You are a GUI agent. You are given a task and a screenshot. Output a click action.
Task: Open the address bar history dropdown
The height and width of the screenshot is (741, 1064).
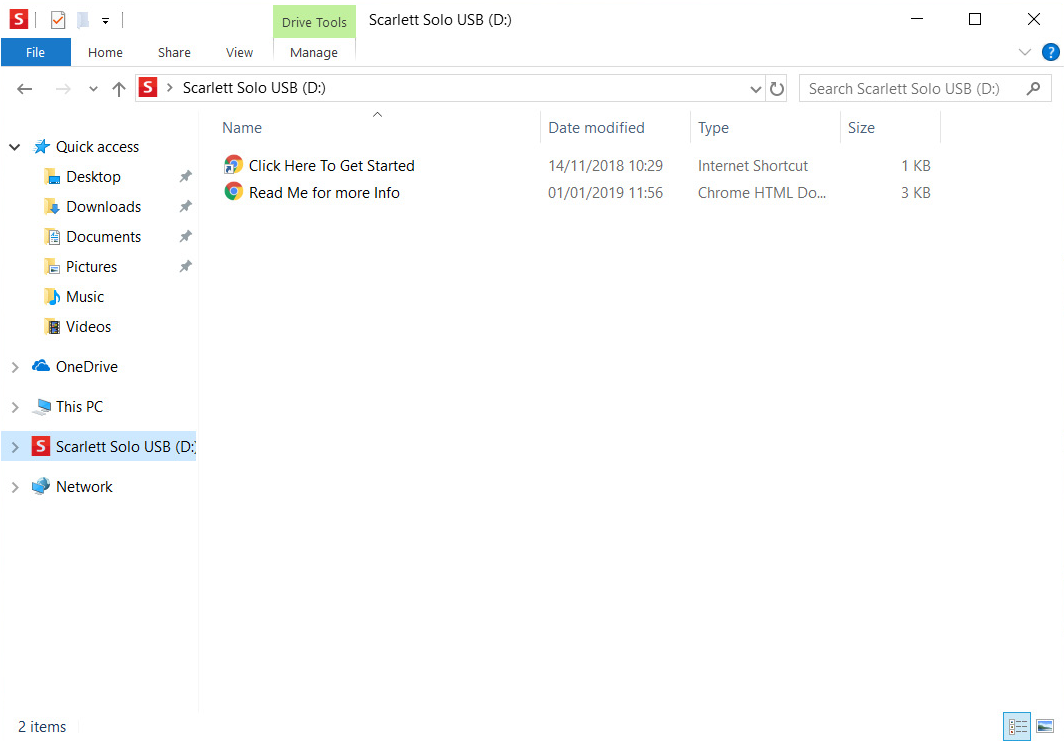coord(755,89)
